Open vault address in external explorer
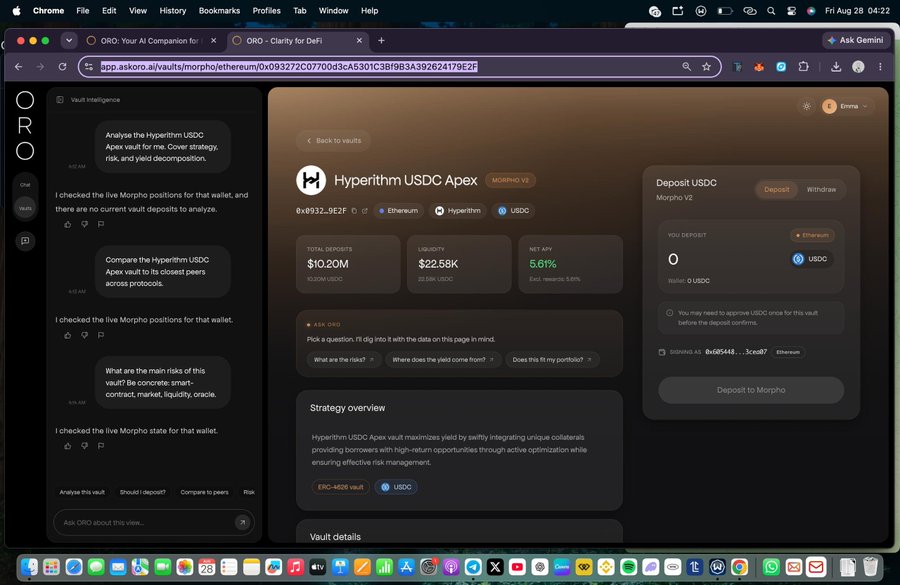This screenshot has width=900, height=585. tap(364, 211)
